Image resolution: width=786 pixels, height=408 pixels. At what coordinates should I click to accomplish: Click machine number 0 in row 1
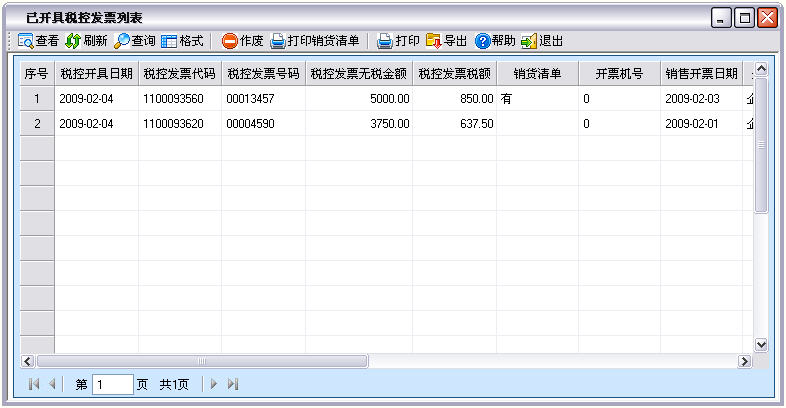(x=620, y=99)
